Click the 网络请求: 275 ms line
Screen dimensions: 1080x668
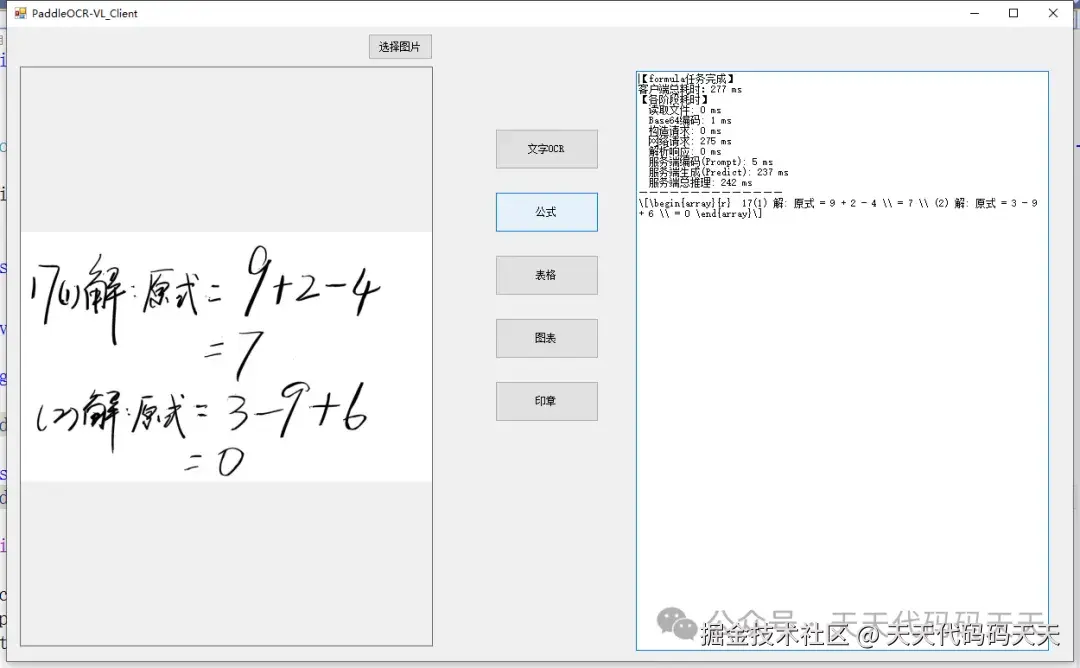690,141
